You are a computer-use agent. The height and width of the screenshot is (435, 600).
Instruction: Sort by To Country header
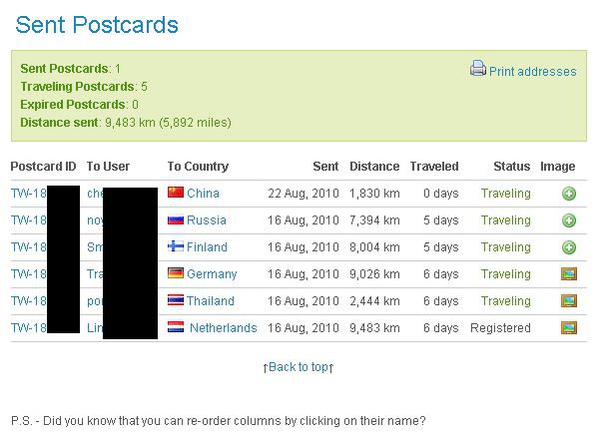tap(198, 166)
